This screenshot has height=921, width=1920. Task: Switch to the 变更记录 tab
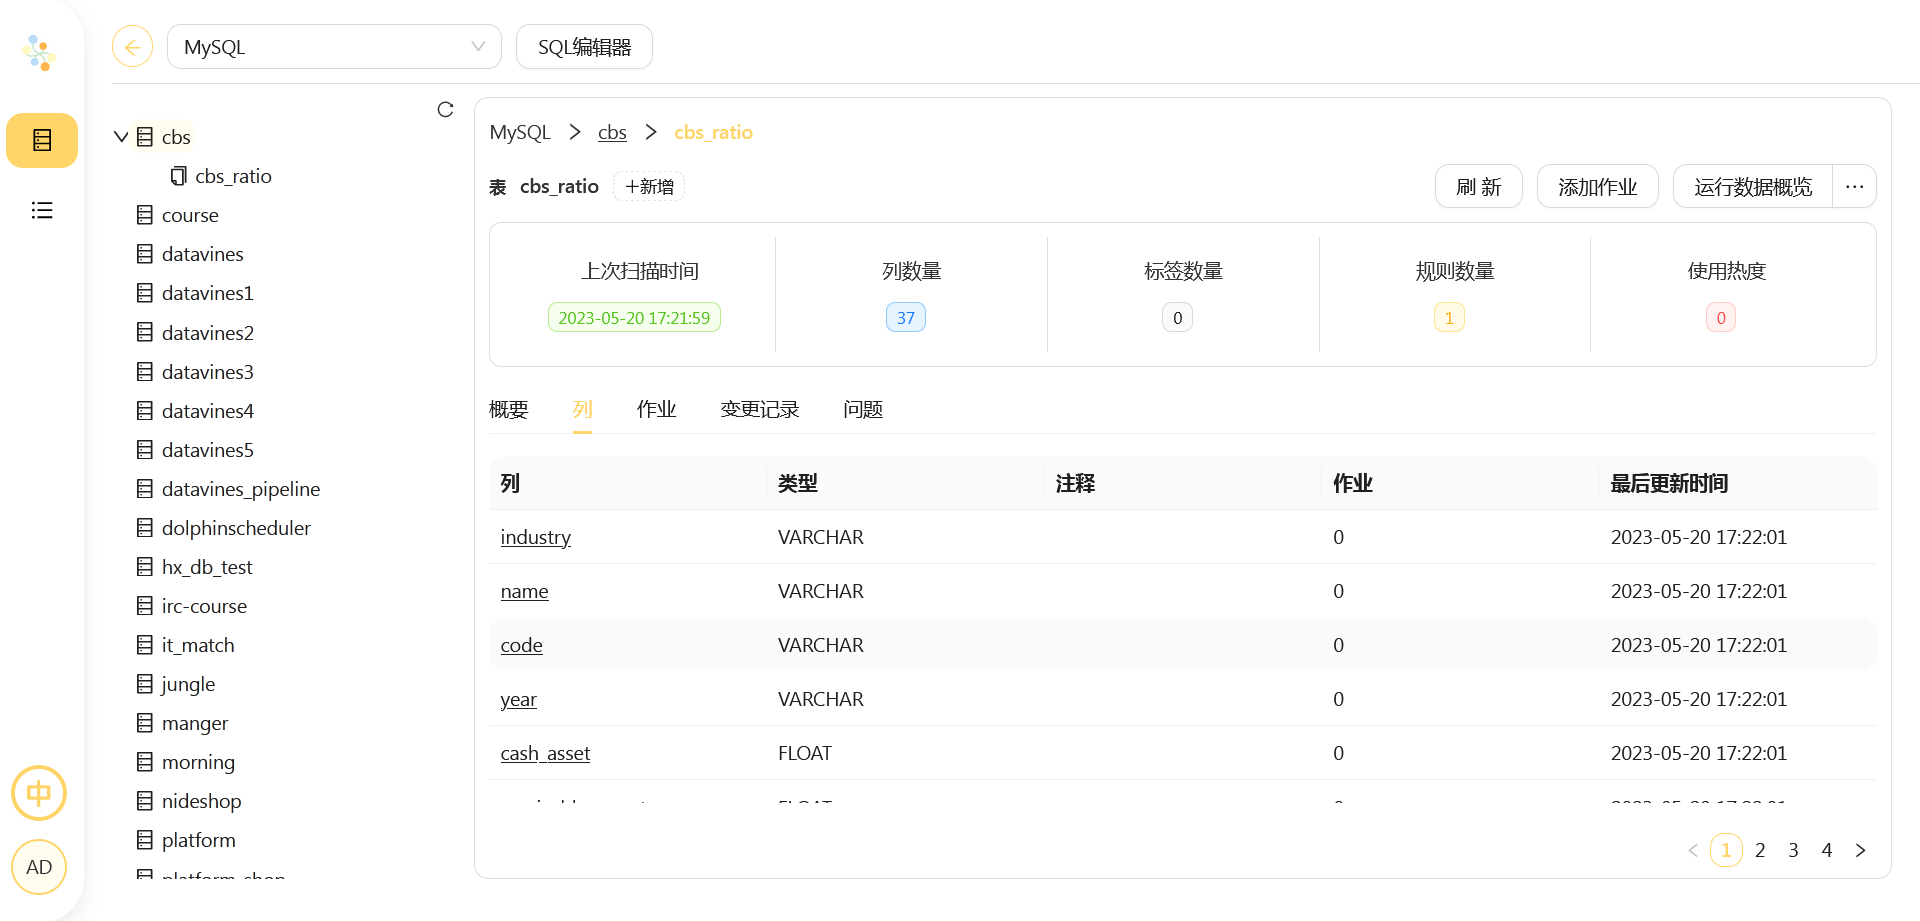pyautogui.click(x=760, y=409)
